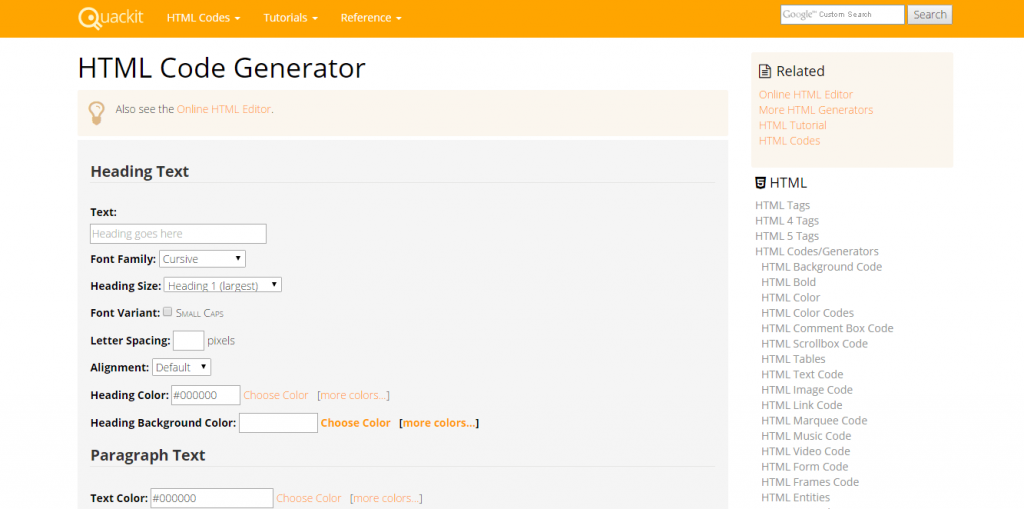Open HTML Scrollbox Code
The width and height of the screenshot is (1024, 509).
point(814,344)
